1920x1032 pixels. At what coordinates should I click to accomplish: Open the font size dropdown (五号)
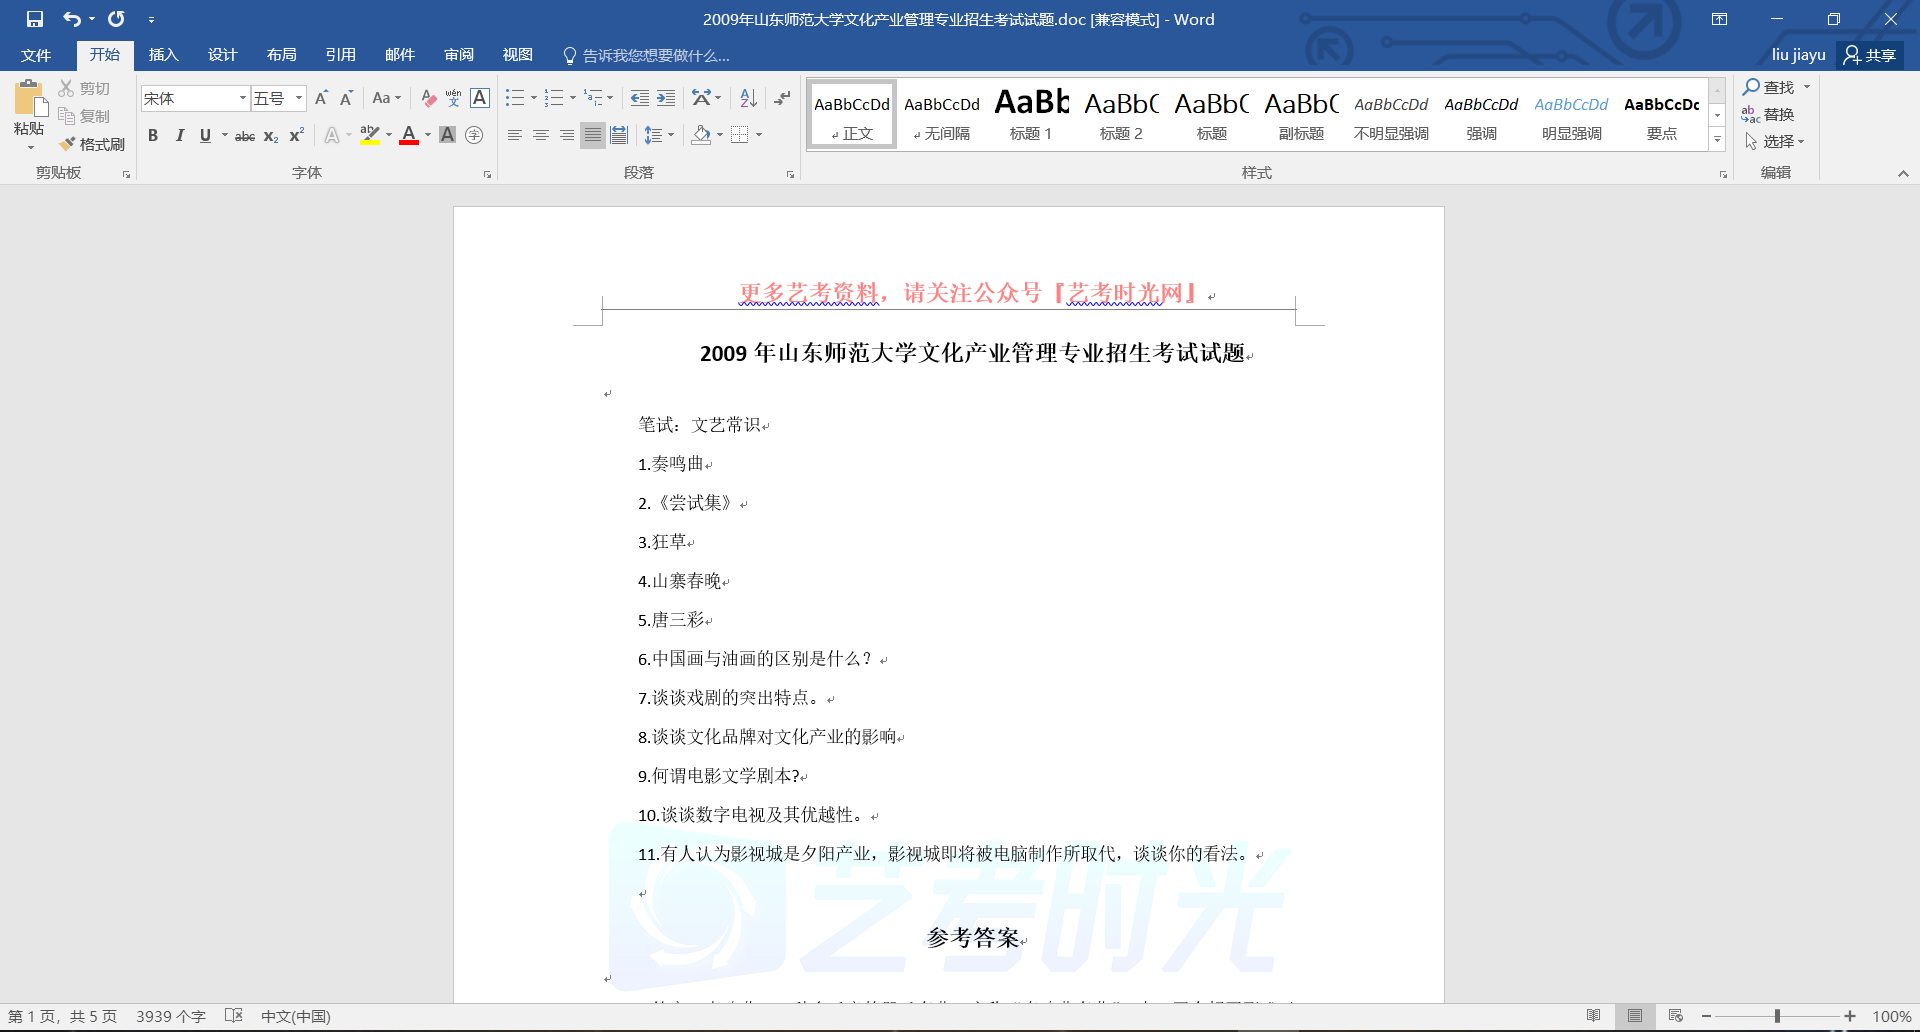tap(298, 98)
